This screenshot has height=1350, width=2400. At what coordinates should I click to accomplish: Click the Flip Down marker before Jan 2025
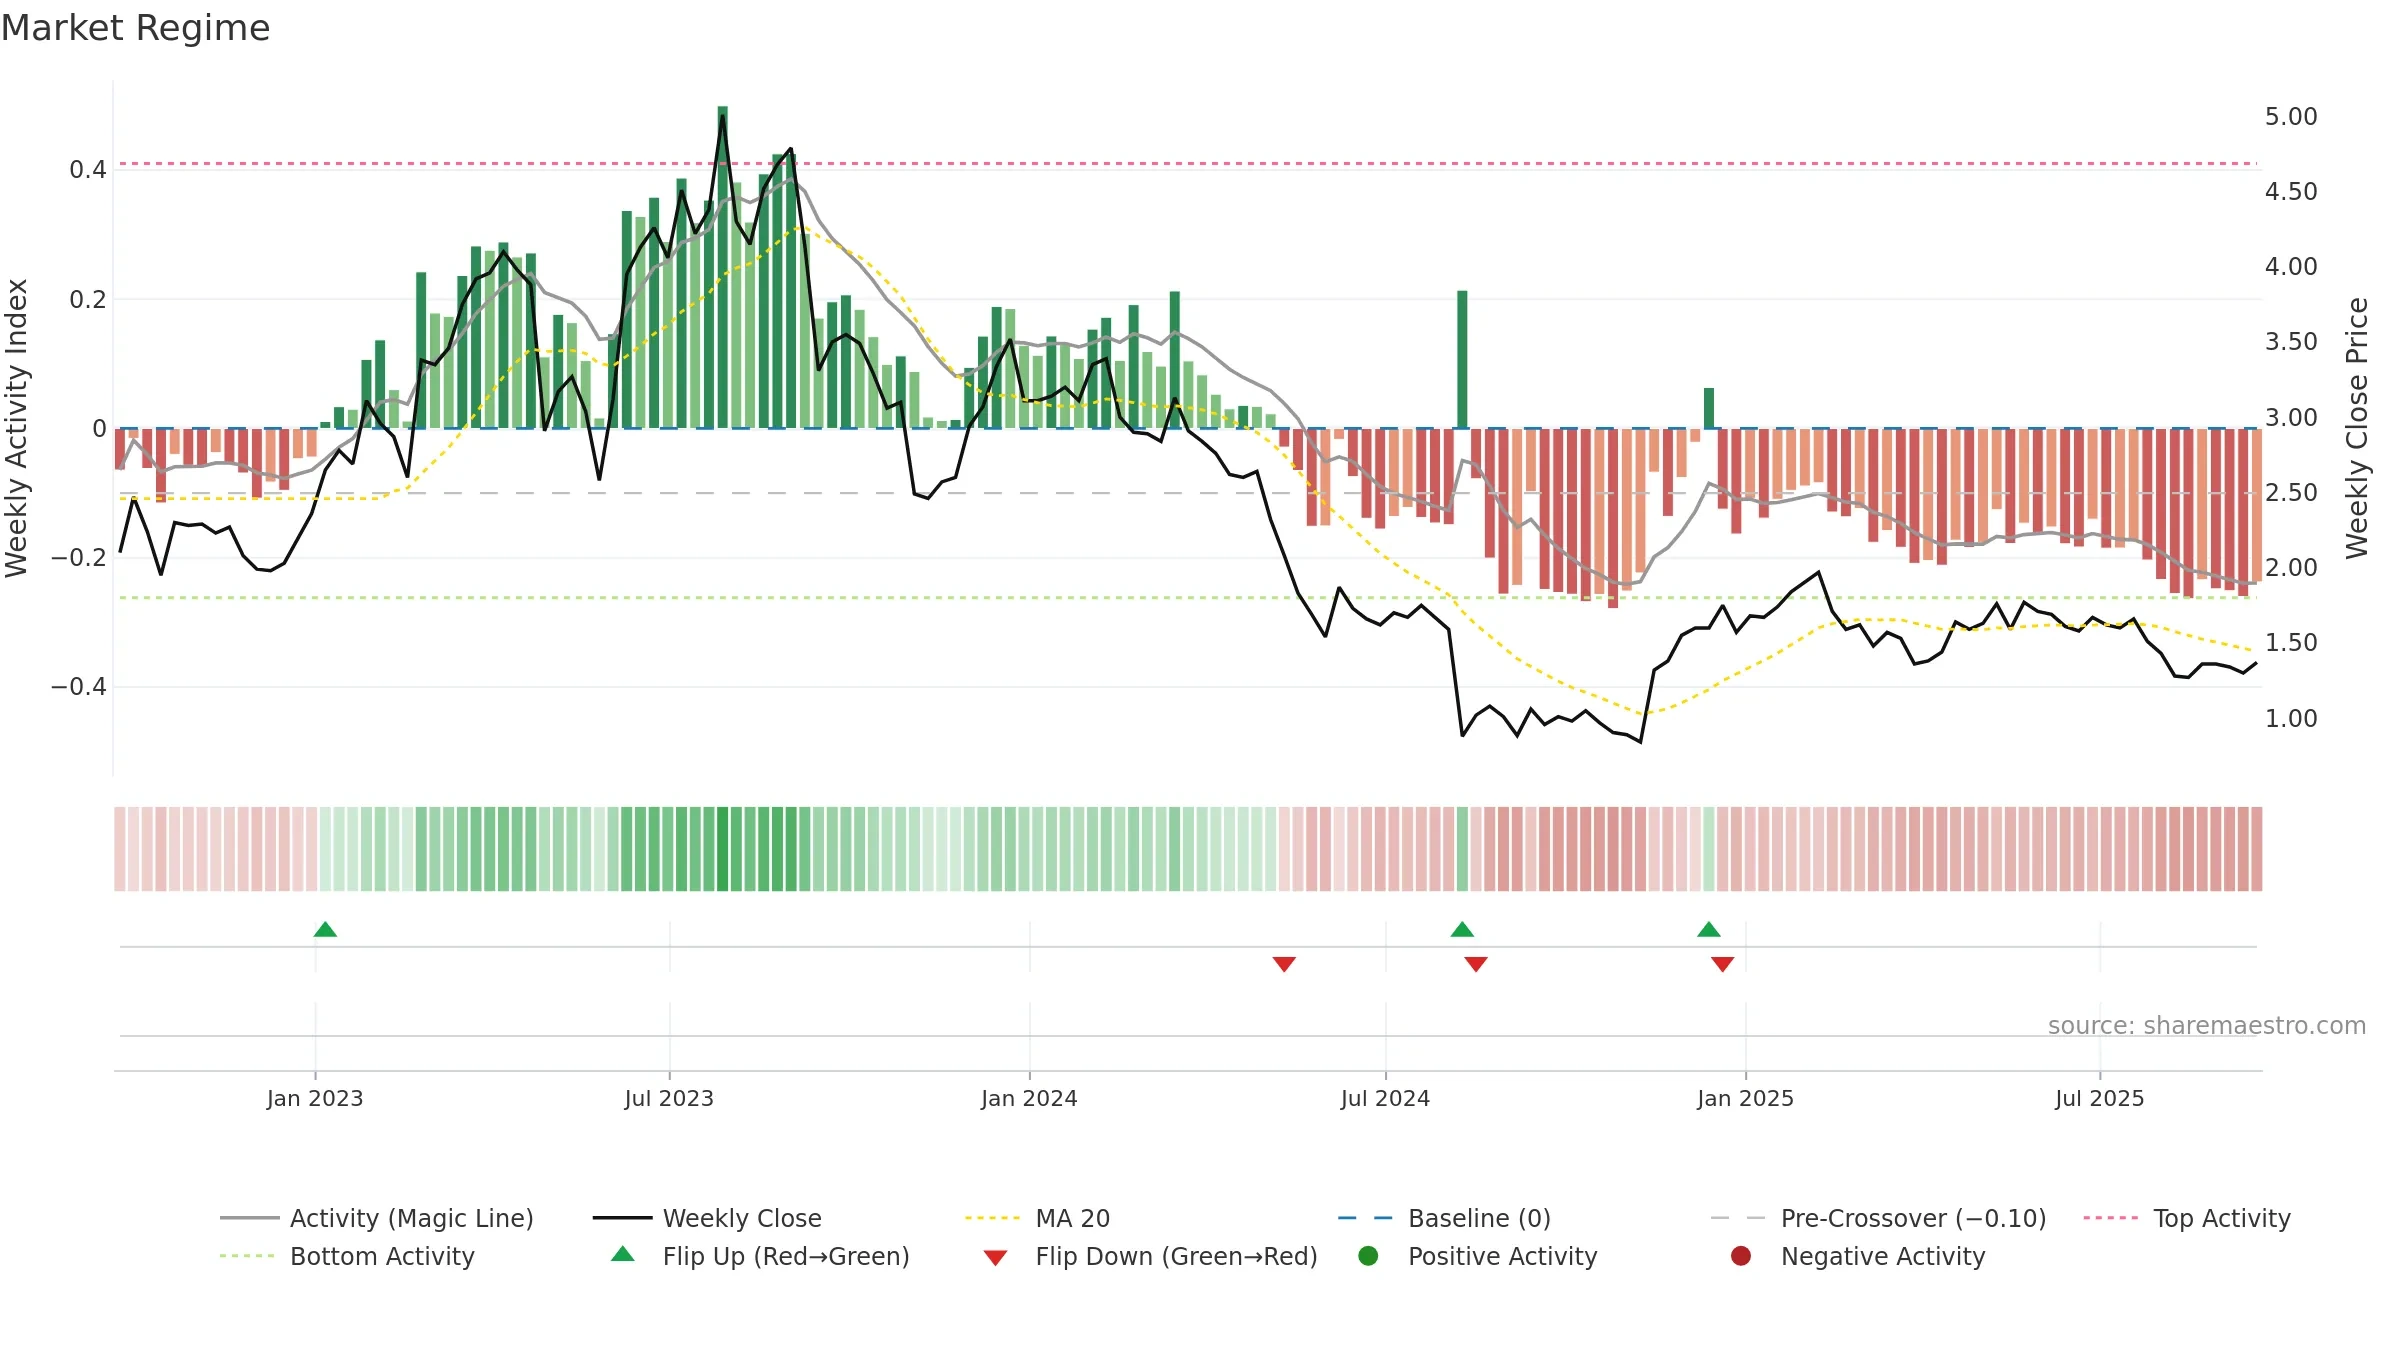[x=1722, y=964]
